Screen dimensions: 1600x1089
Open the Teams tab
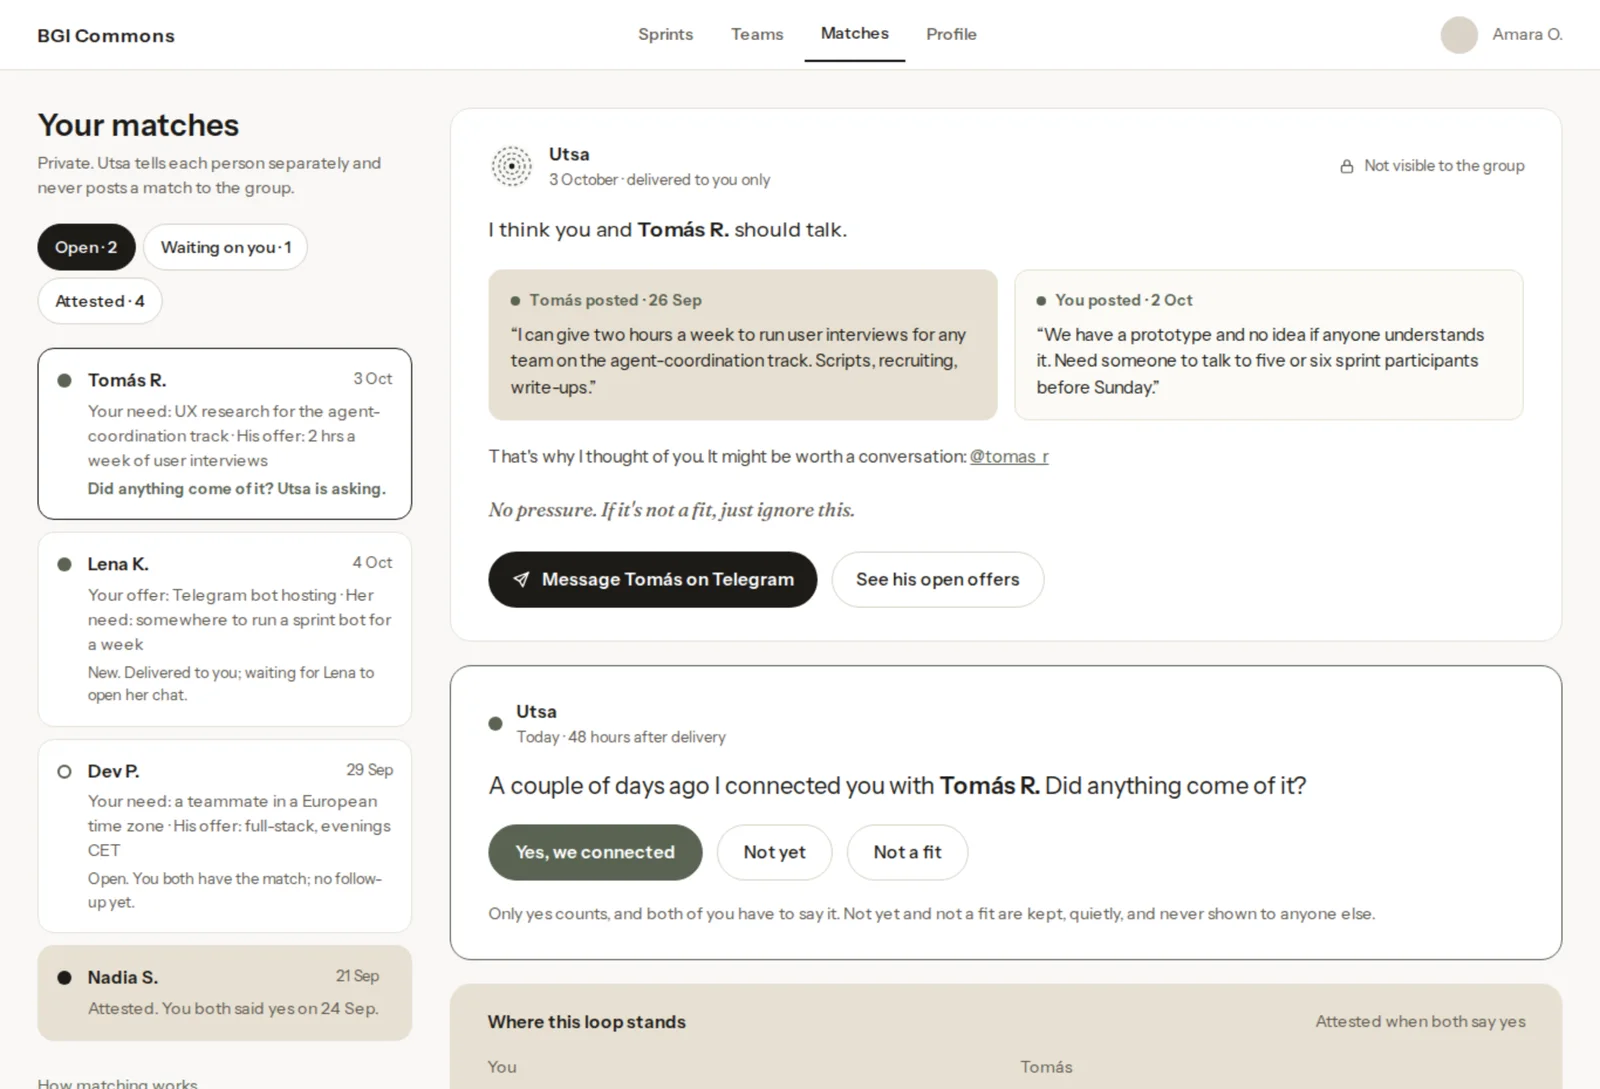point(757,34)
